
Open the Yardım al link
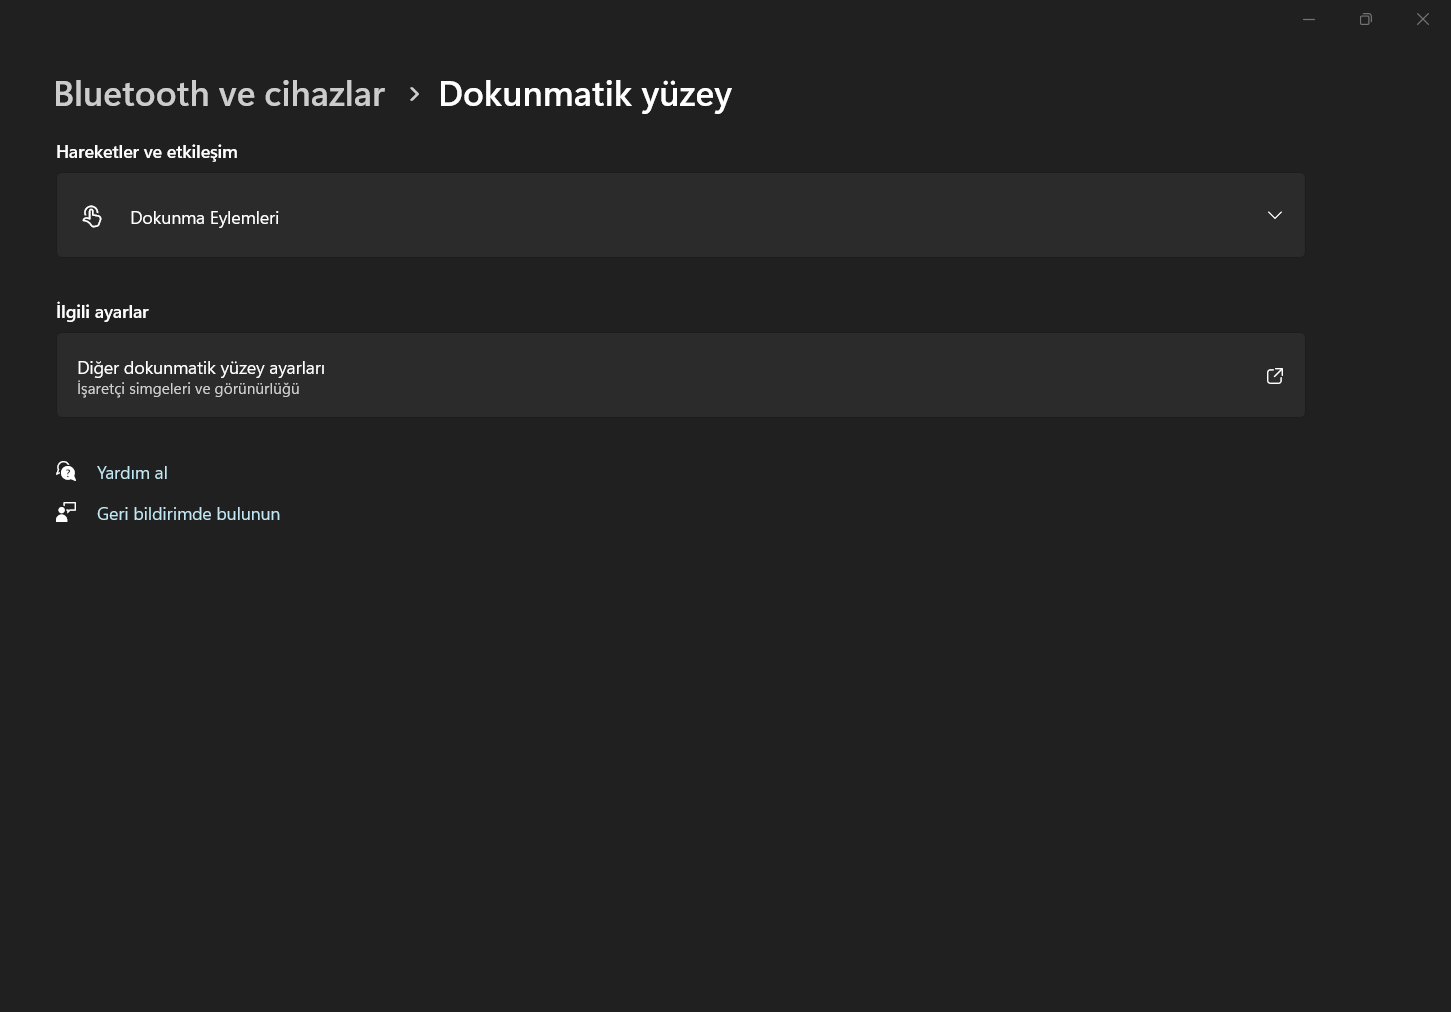click(132, 473)
